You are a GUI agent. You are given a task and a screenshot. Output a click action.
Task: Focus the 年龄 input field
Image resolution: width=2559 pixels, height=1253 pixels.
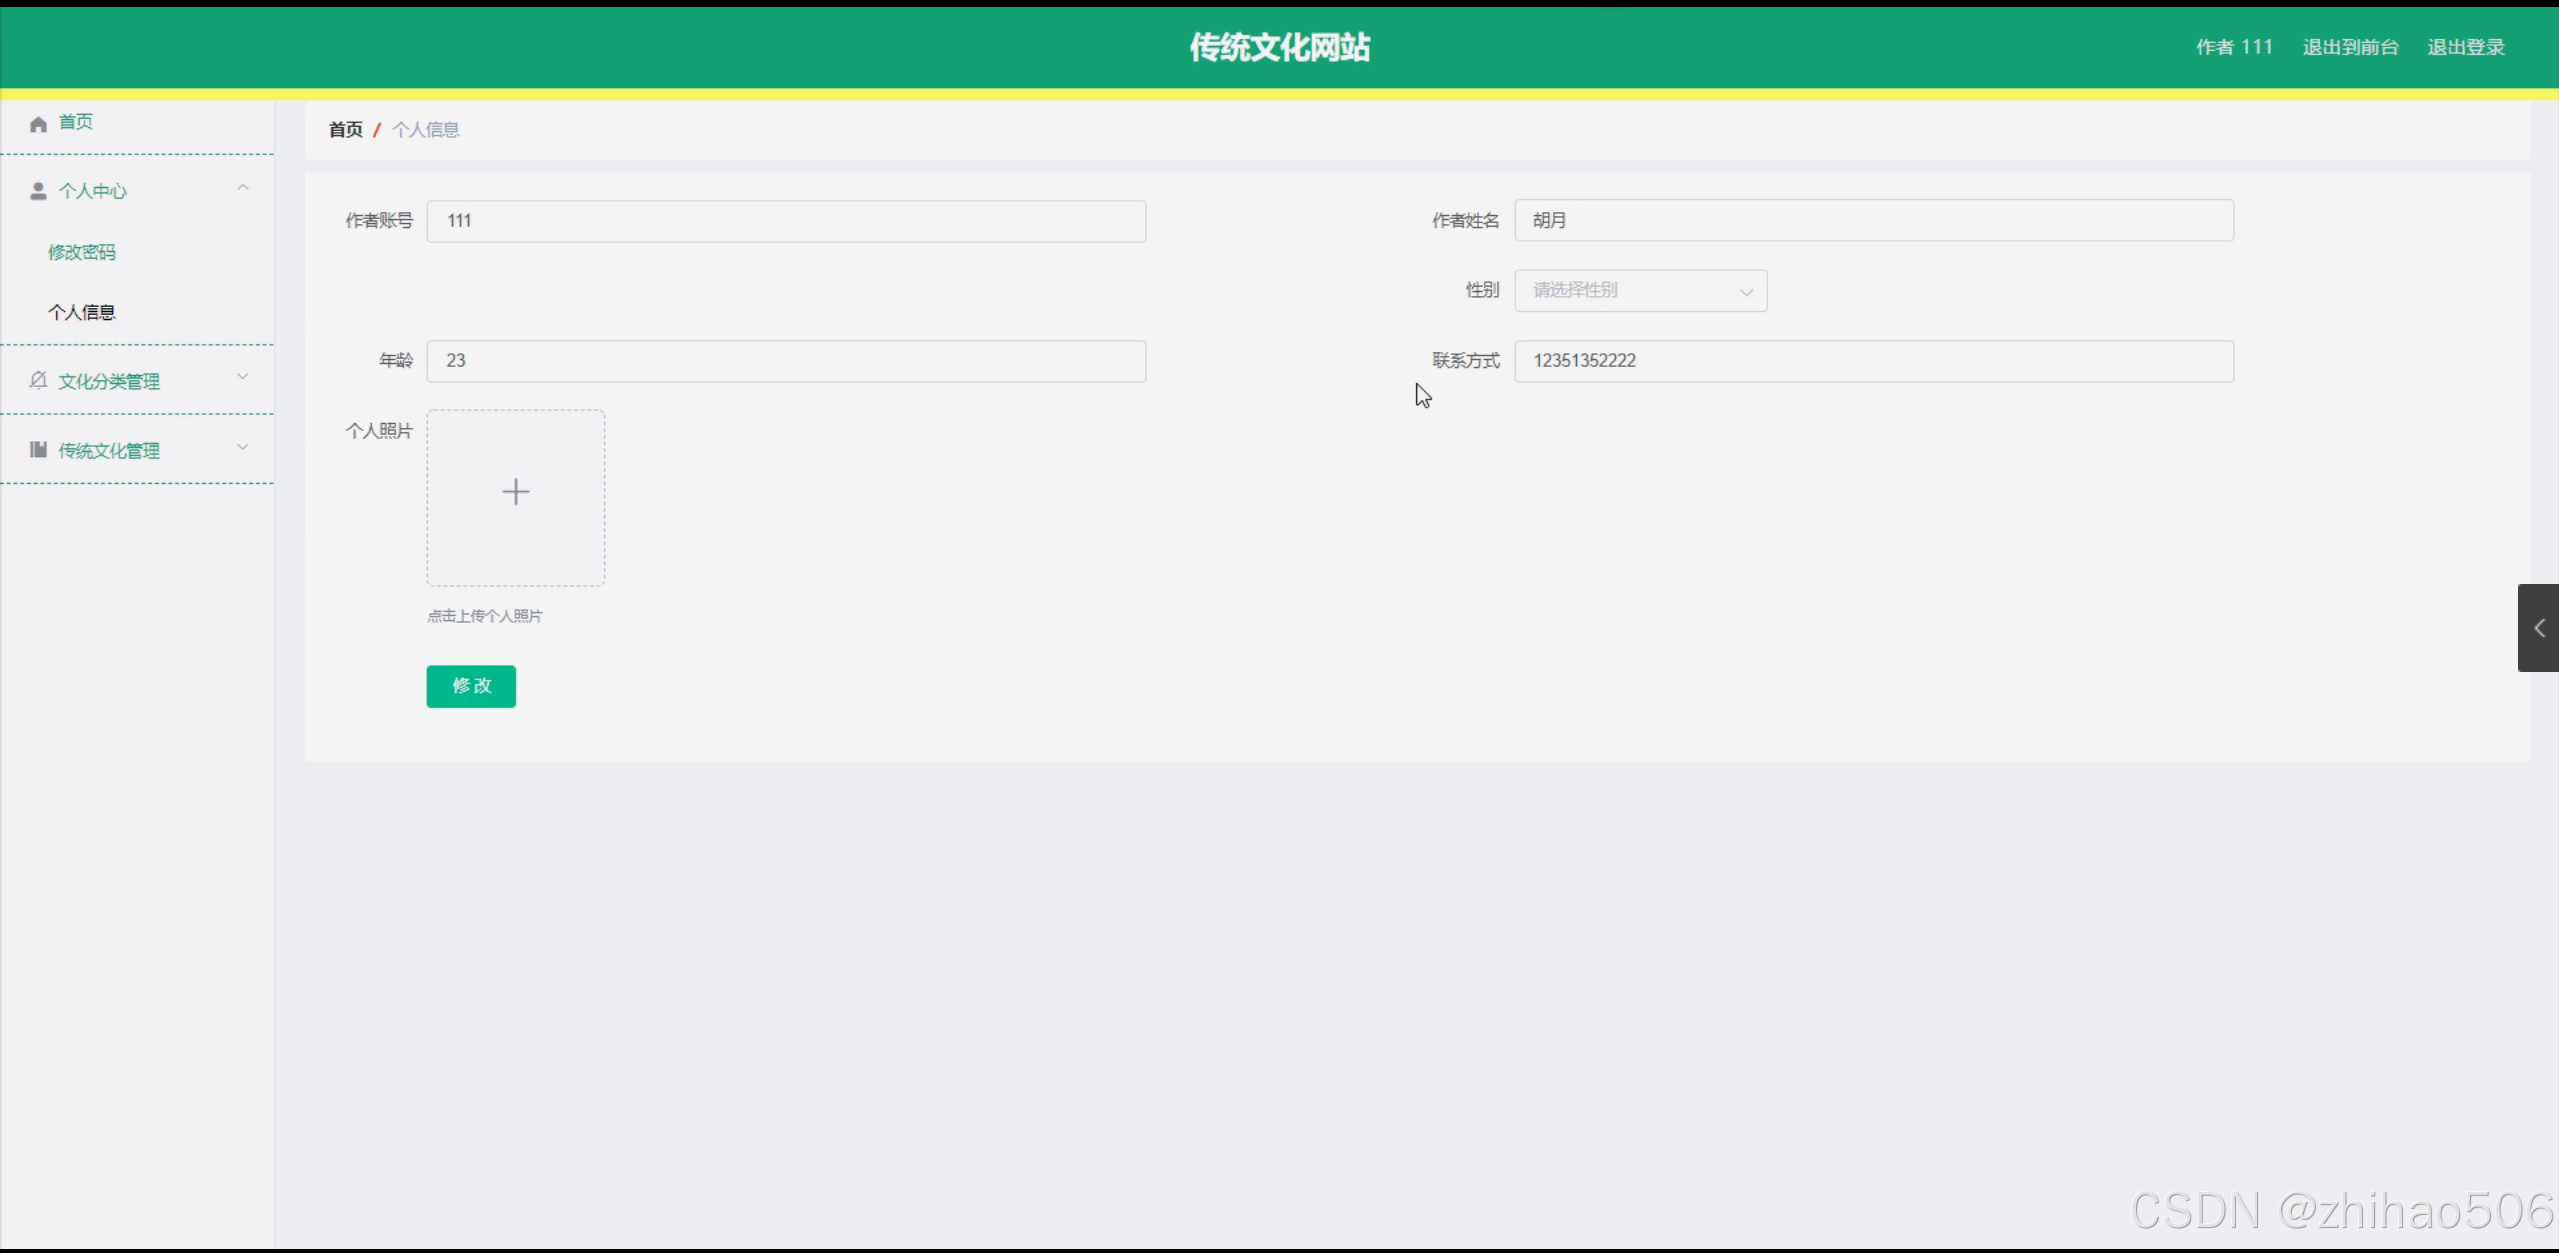(x=786, y=361)
